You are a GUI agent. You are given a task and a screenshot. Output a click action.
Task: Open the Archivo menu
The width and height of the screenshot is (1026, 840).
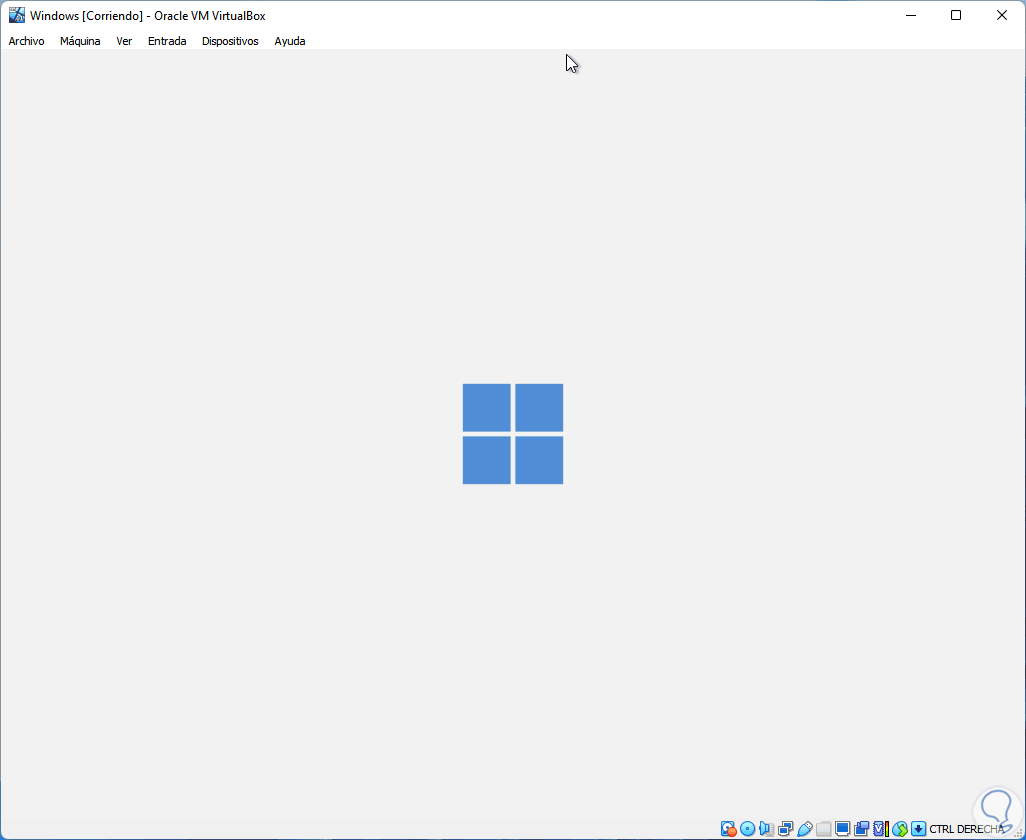tap(26, 41)
